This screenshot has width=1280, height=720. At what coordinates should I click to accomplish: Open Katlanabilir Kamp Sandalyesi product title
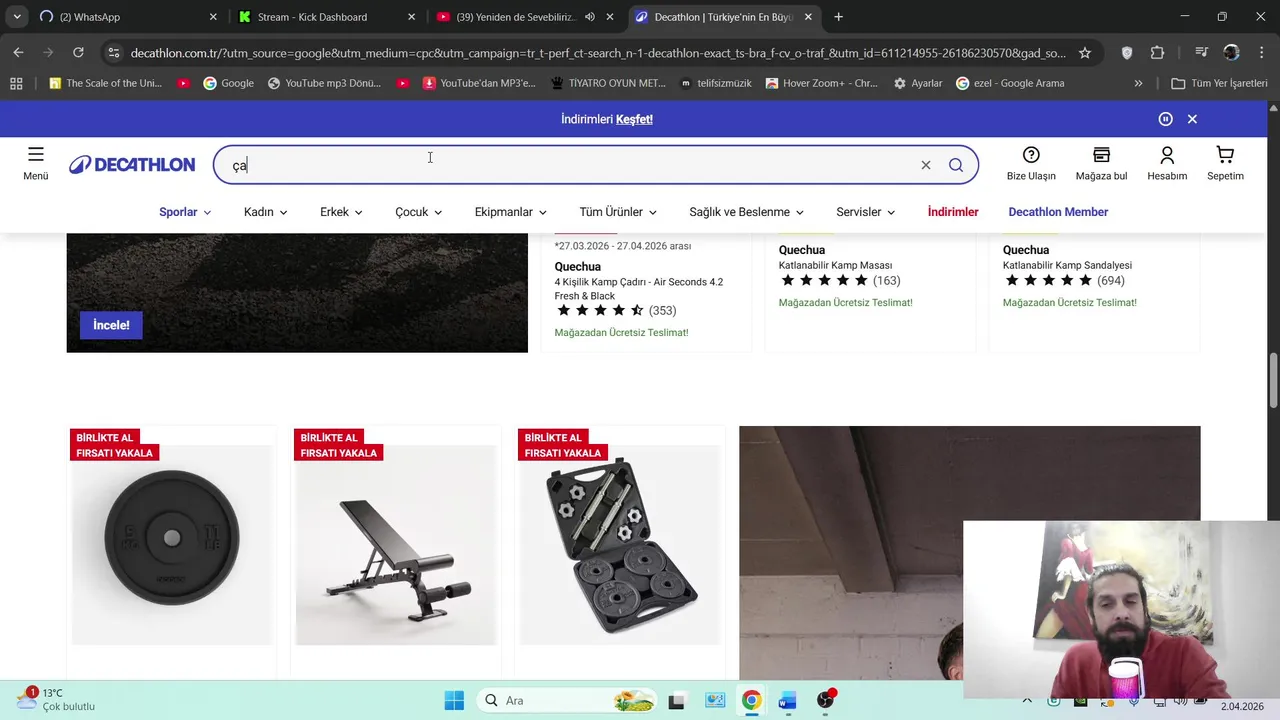(1067, 265)
